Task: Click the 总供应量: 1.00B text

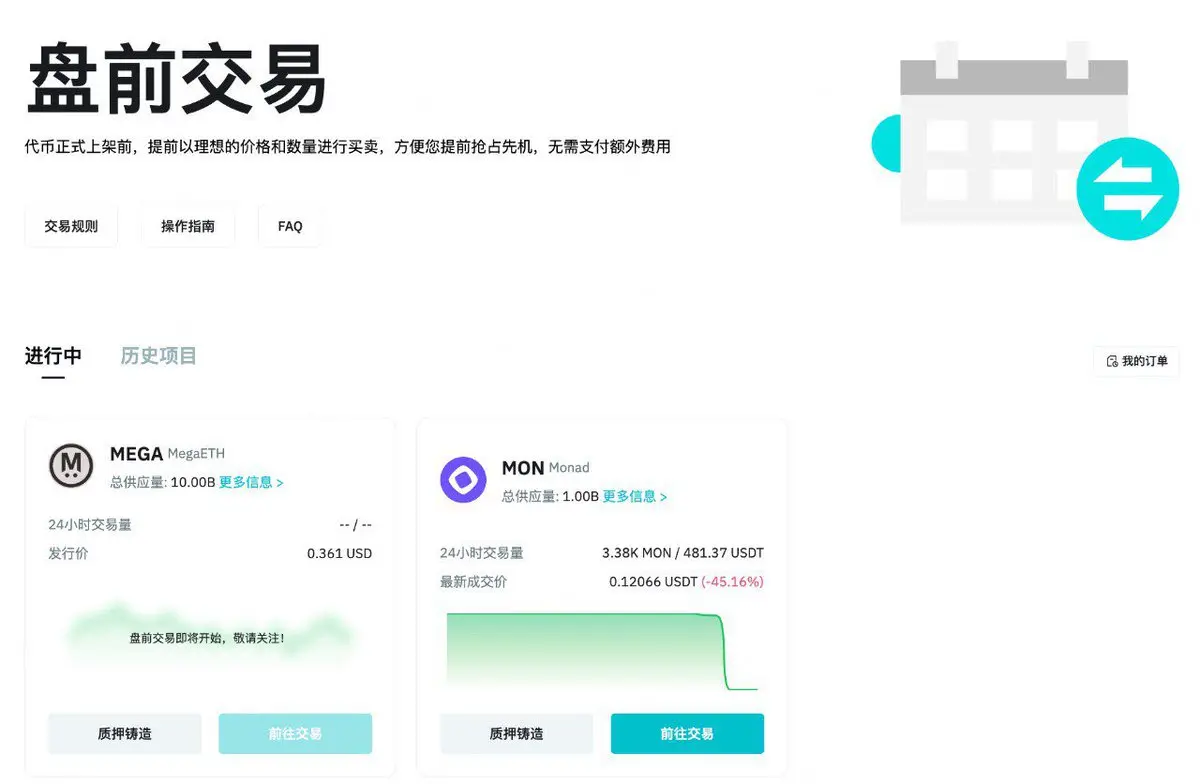Action: pos(550,496)
